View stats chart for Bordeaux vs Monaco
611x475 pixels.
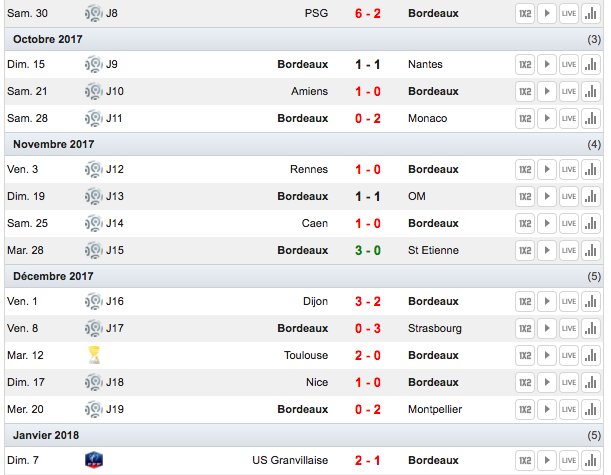tap(591, 118)
